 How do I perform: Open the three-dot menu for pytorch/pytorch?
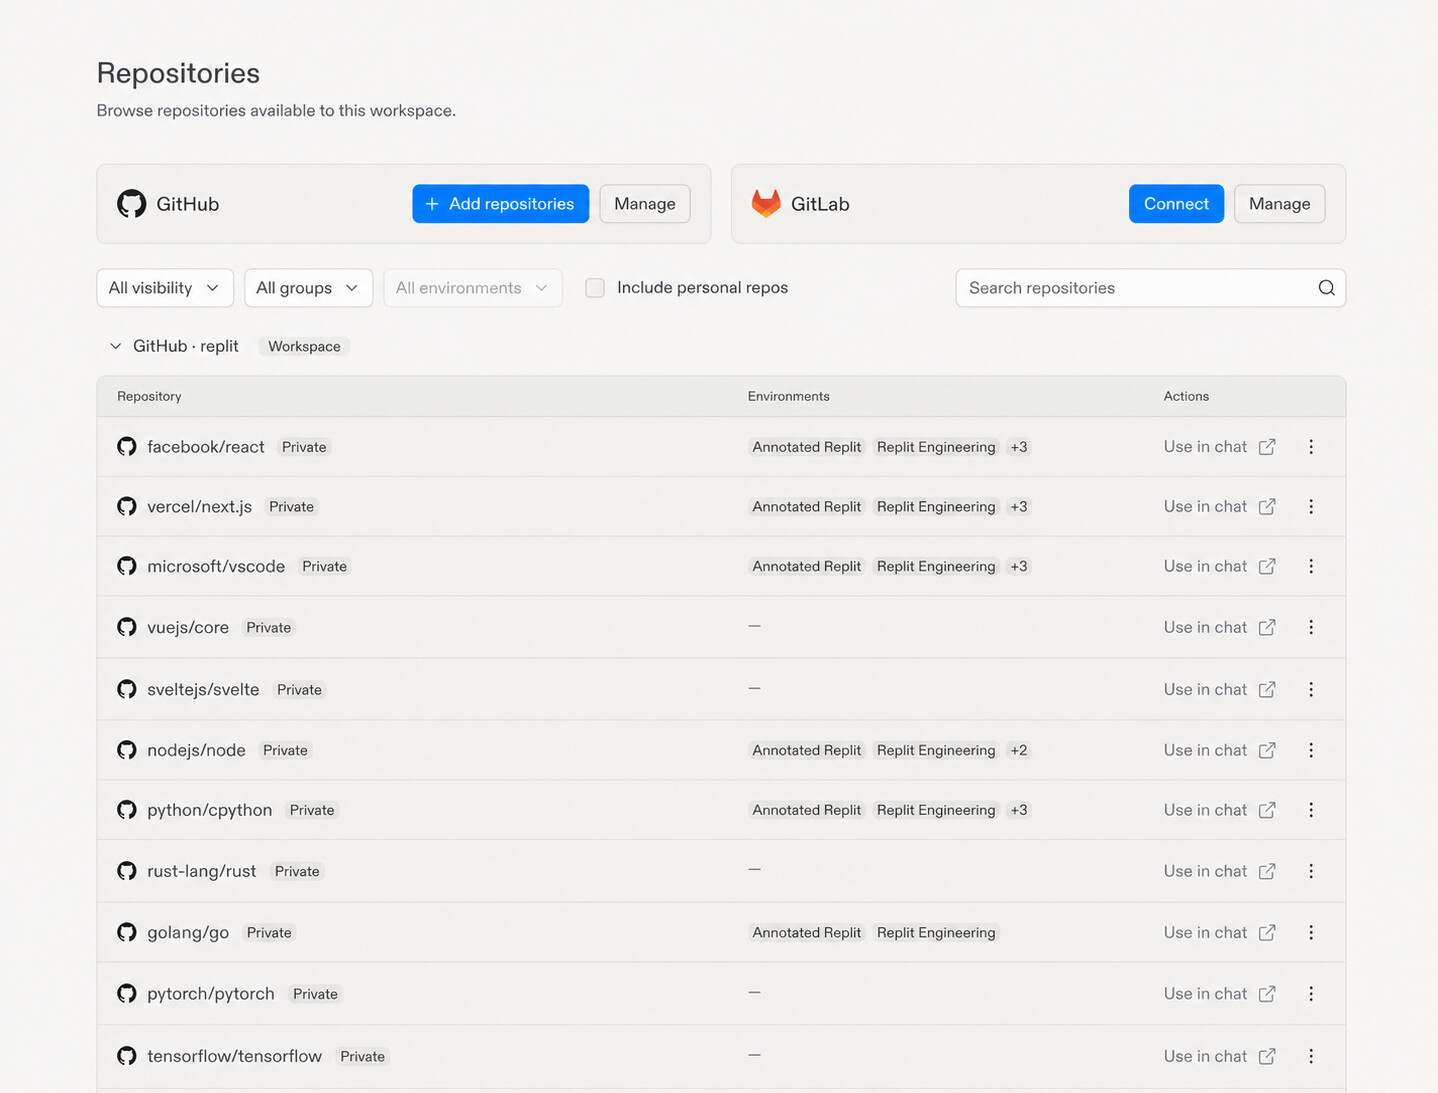point(1311,993)
